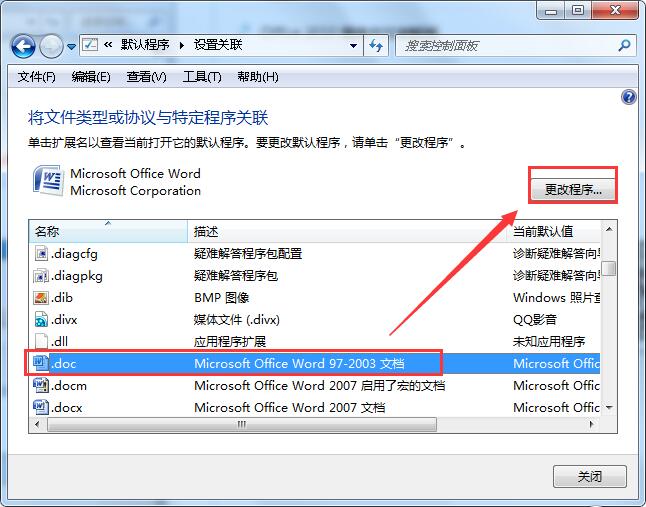Click the Microsoft Office Word program icon
Screen dimensions: 646x507
pyautogui.click(x=49, y=180)
